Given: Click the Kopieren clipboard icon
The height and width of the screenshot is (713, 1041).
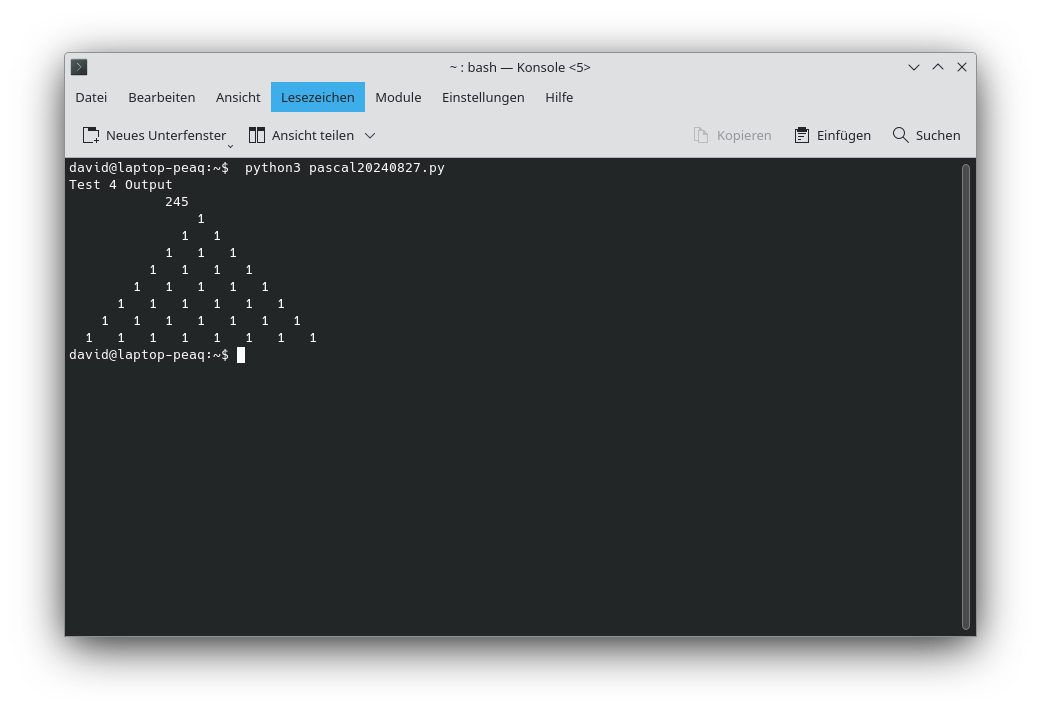Looking at the screenshot, I should (700, 134).
